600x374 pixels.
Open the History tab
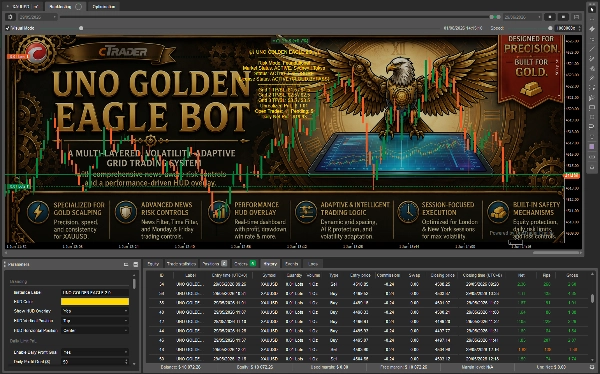click(270, 264)
